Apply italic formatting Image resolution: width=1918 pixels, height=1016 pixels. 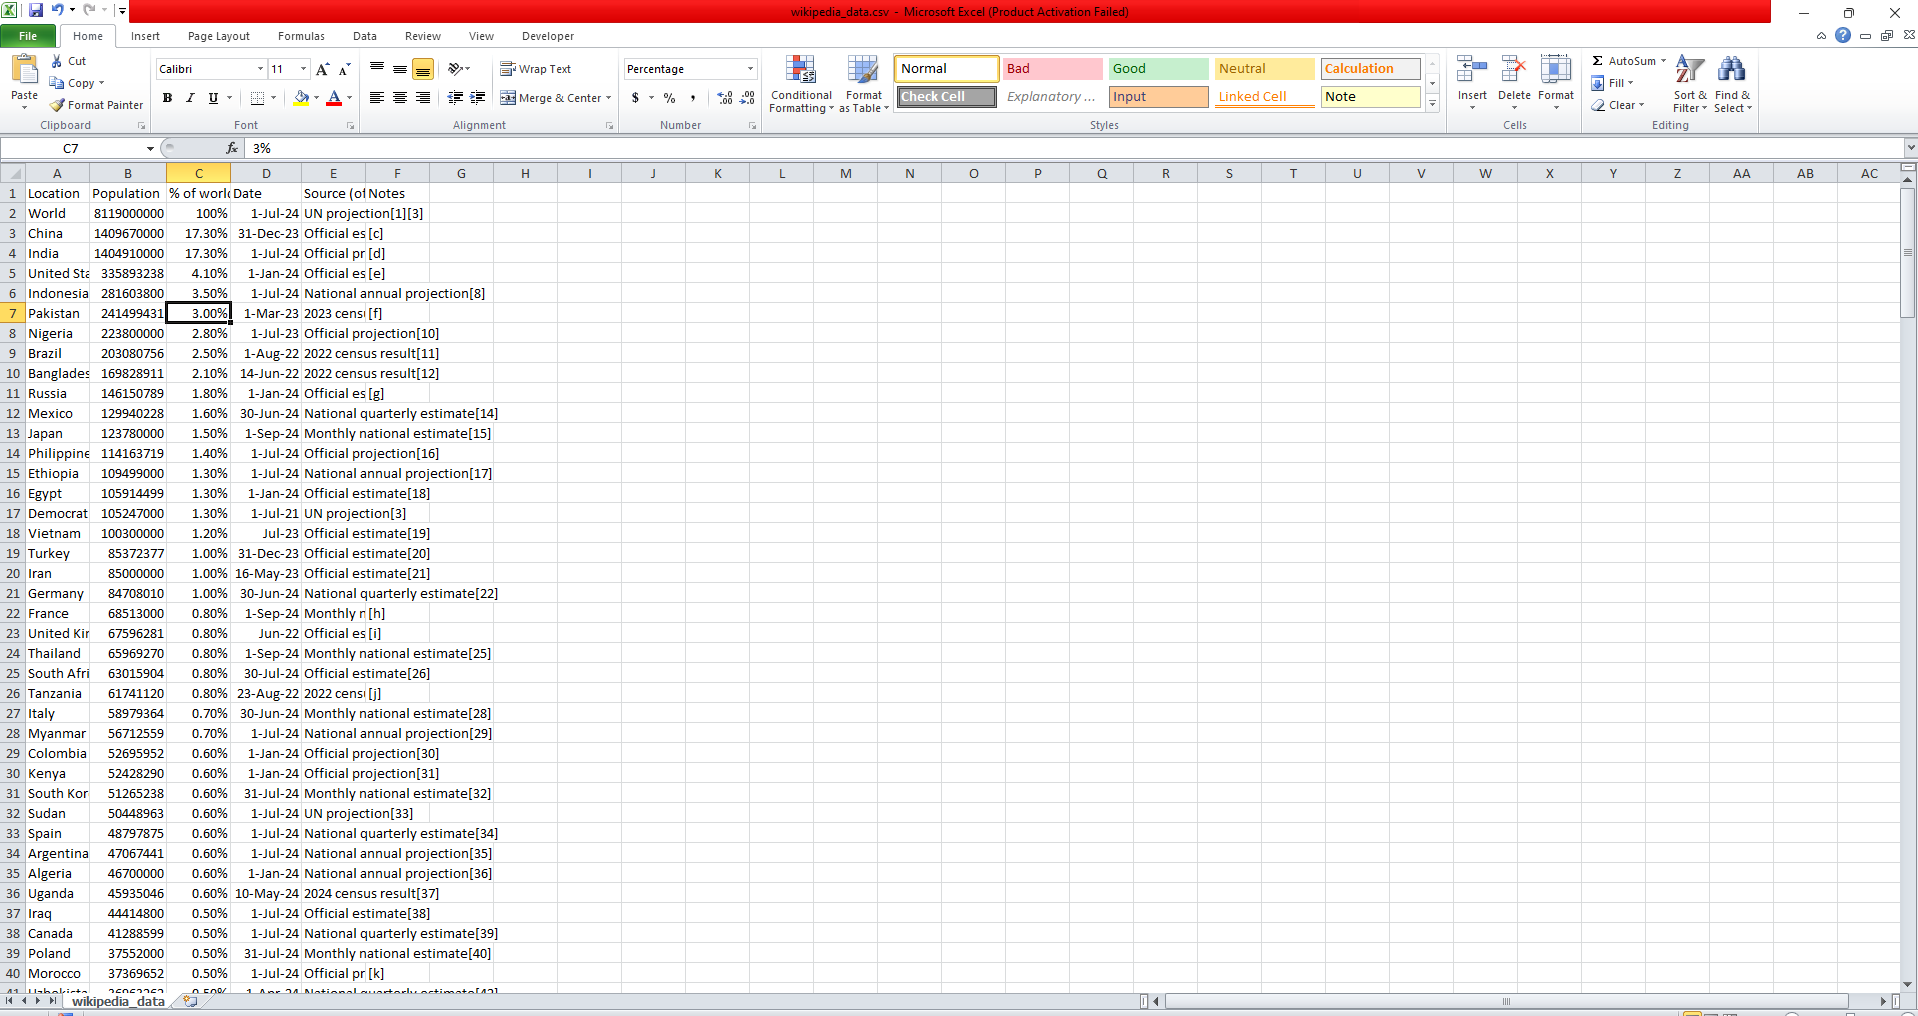point(190,98)
